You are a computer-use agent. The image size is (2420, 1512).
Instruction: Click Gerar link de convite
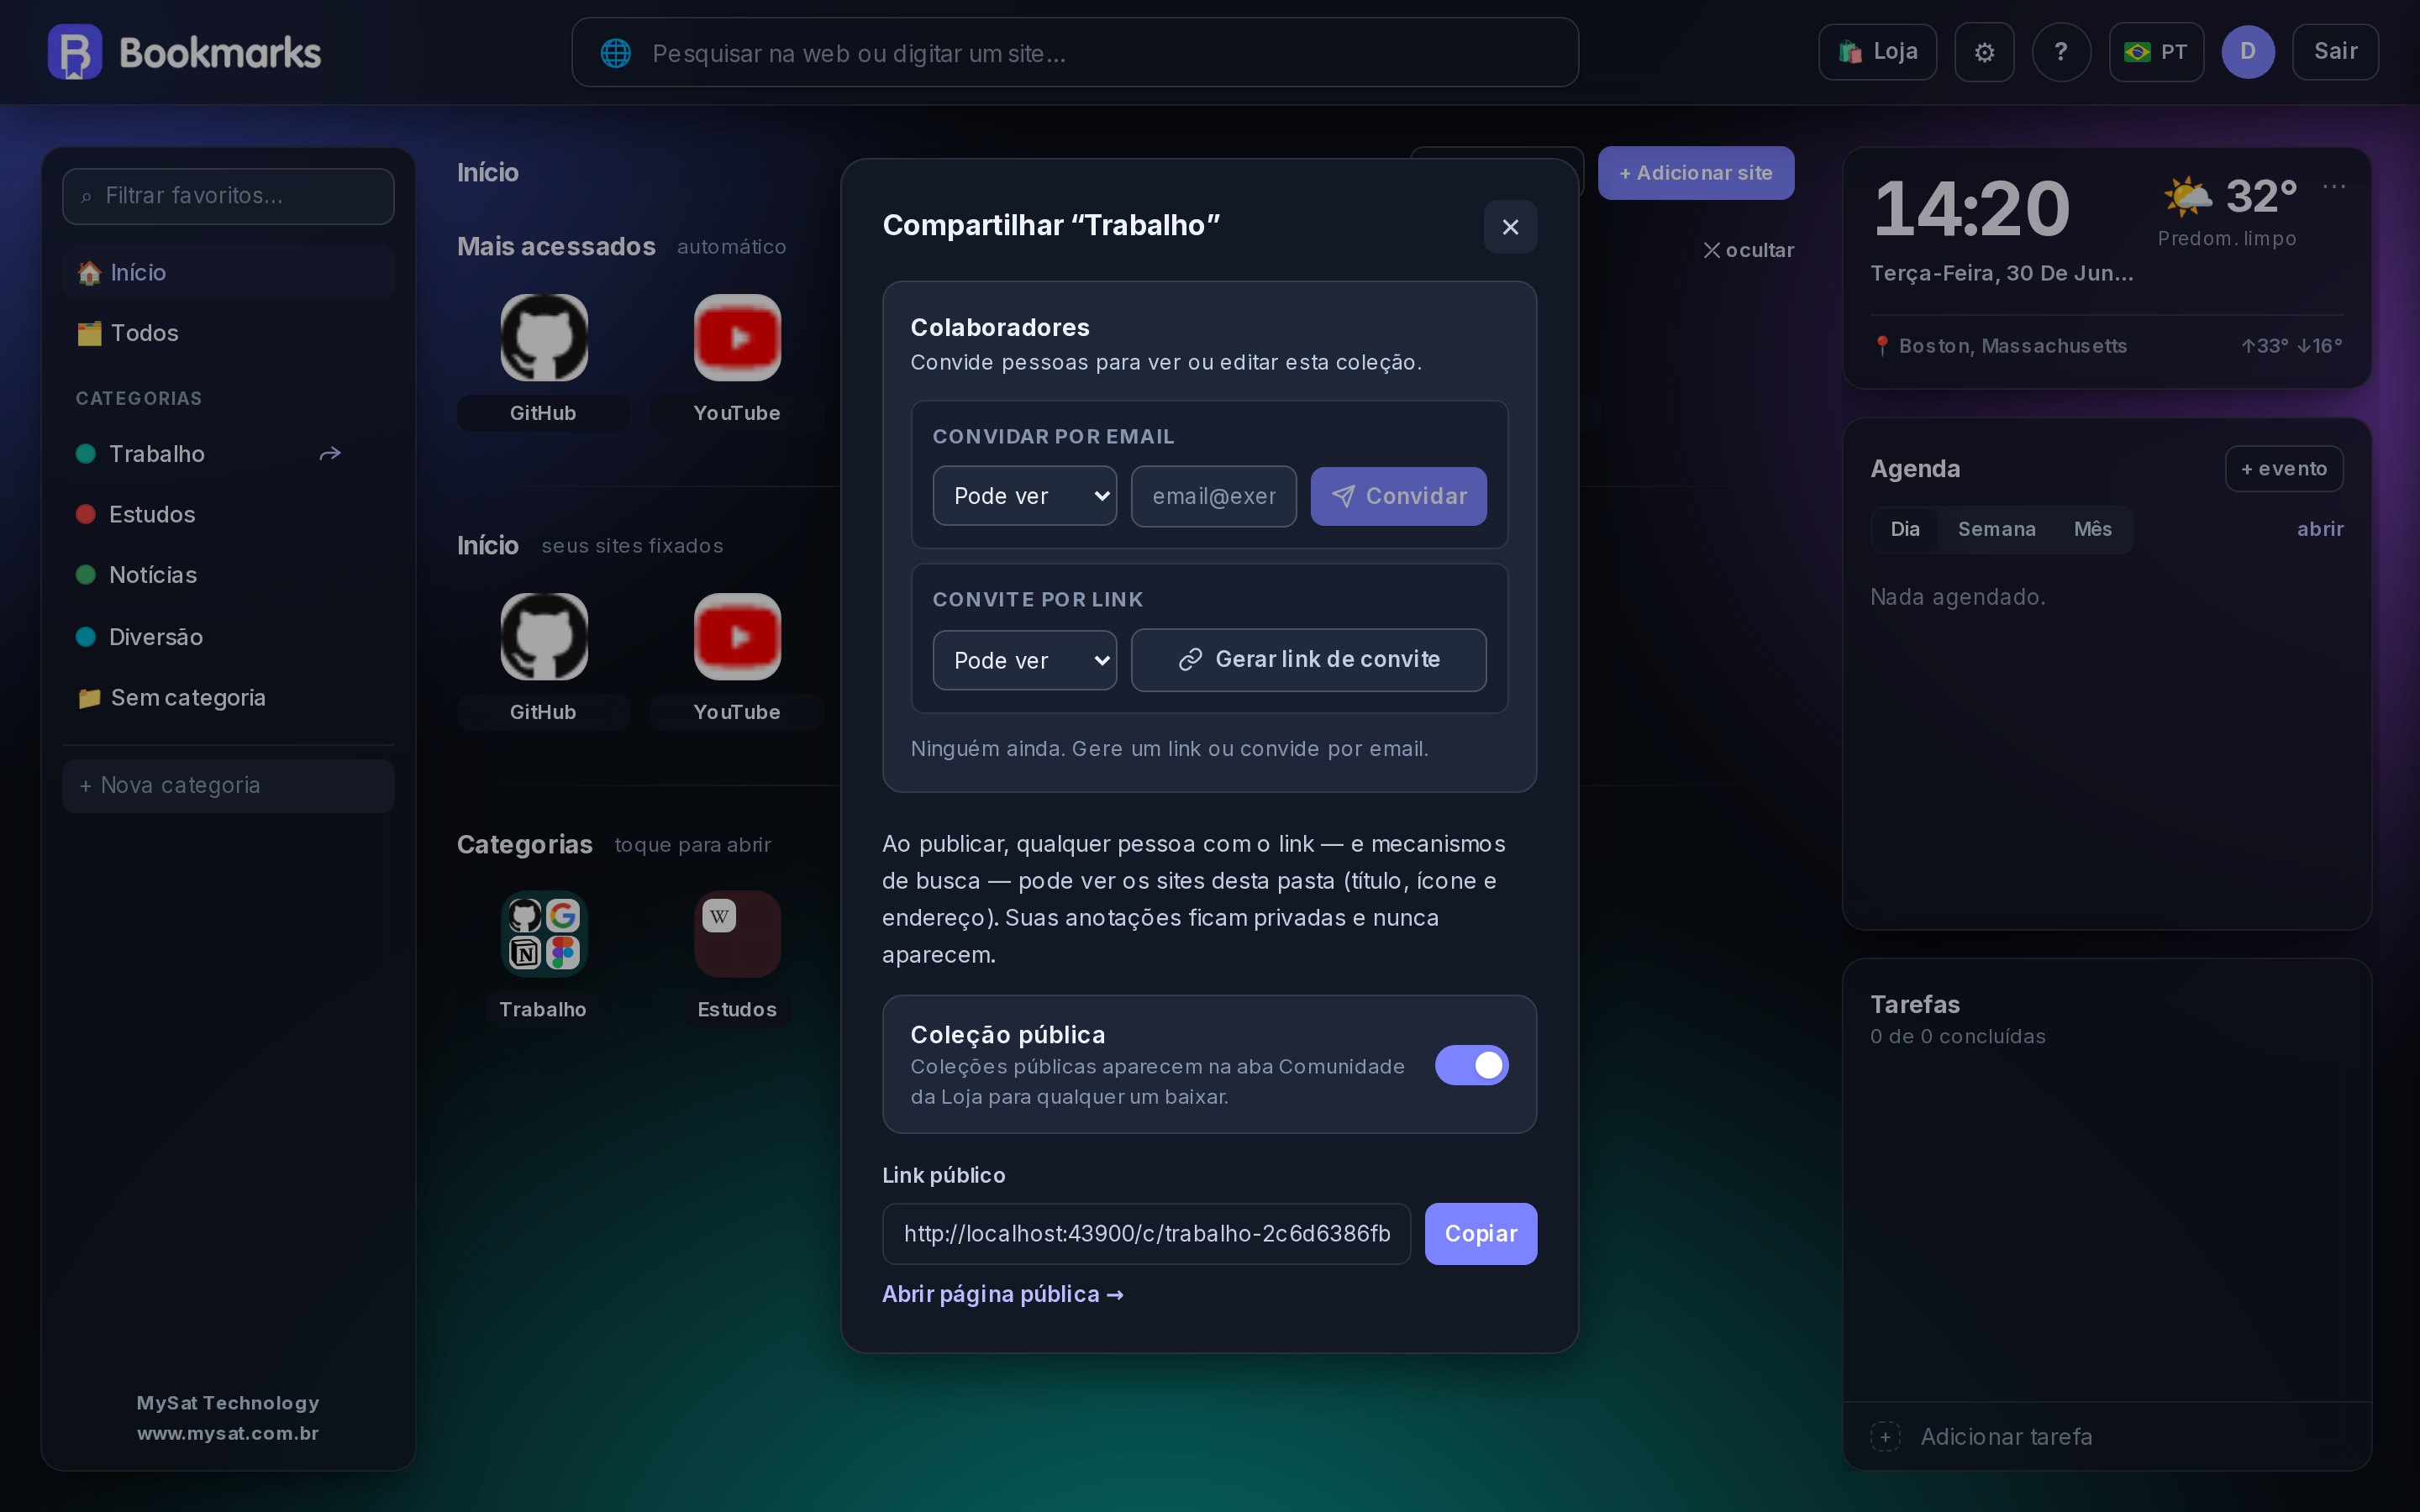coord(1308,660)
